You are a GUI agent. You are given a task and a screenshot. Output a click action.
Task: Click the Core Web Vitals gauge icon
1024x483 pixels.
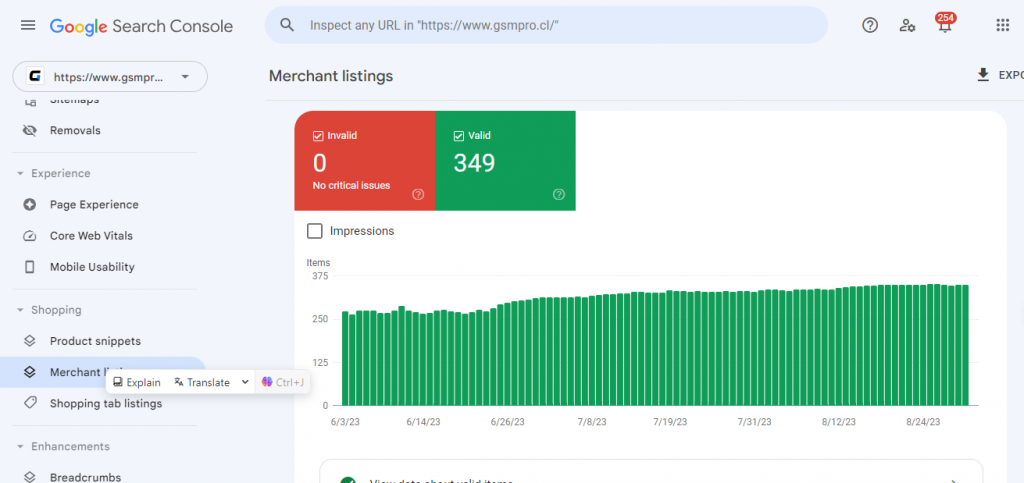tap(29, 236)
